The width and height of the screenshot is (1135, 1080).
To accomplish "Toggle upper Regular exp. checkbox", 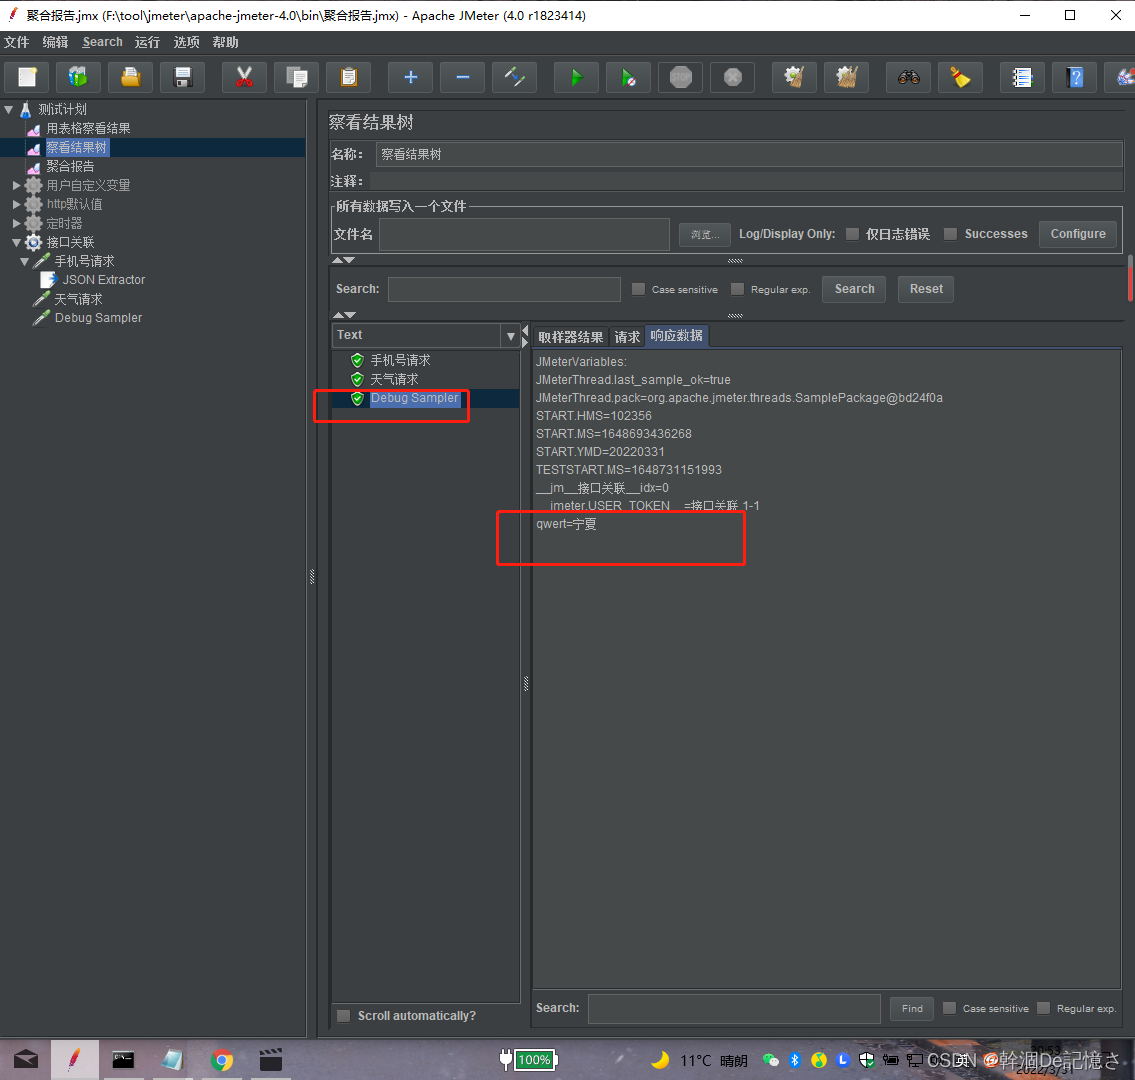I will 737,289.
